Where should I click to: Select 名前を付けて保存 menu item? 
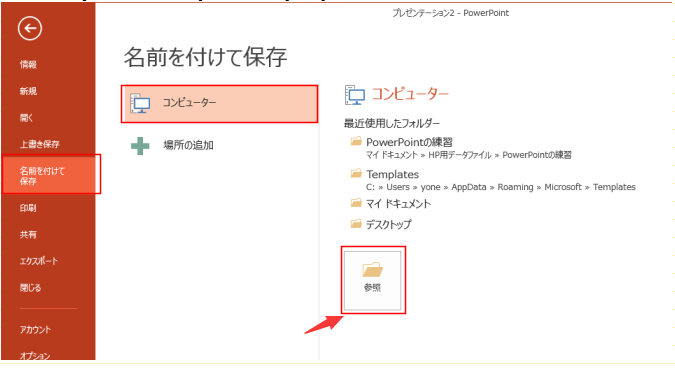click(x=49, y=176)
